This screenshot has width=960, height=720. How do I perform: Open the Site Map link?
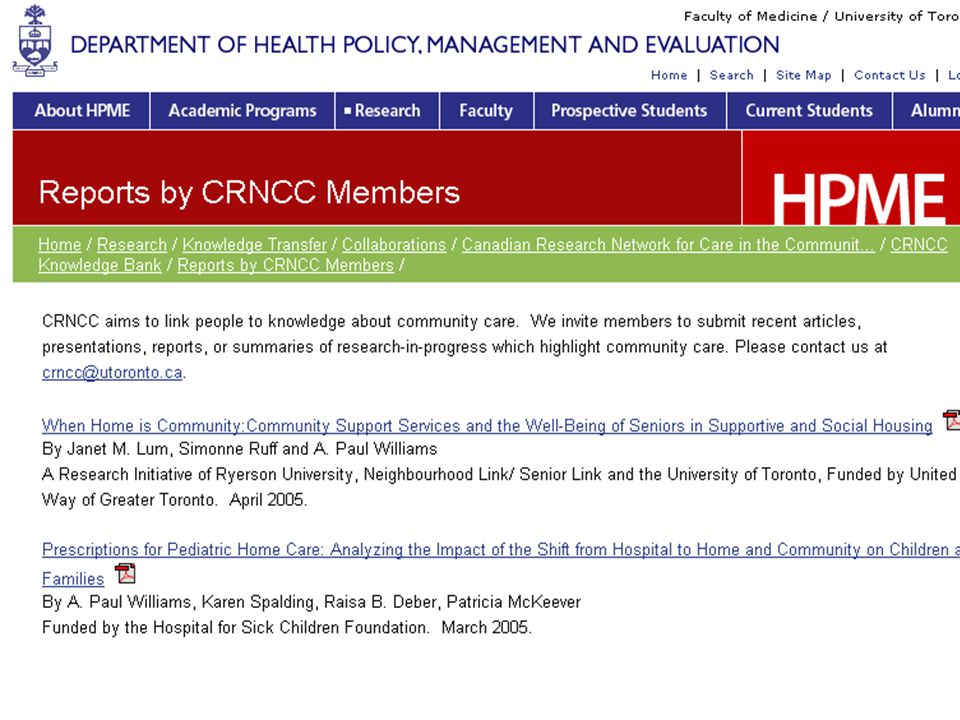coord(804,75)
